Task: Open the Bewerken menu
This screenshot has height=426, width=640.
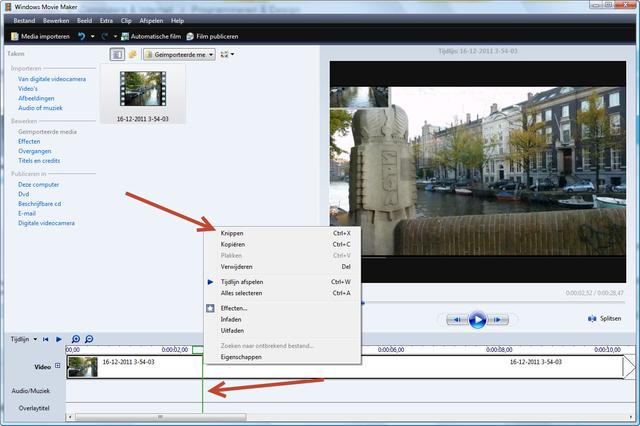Action: coord(54,20)
